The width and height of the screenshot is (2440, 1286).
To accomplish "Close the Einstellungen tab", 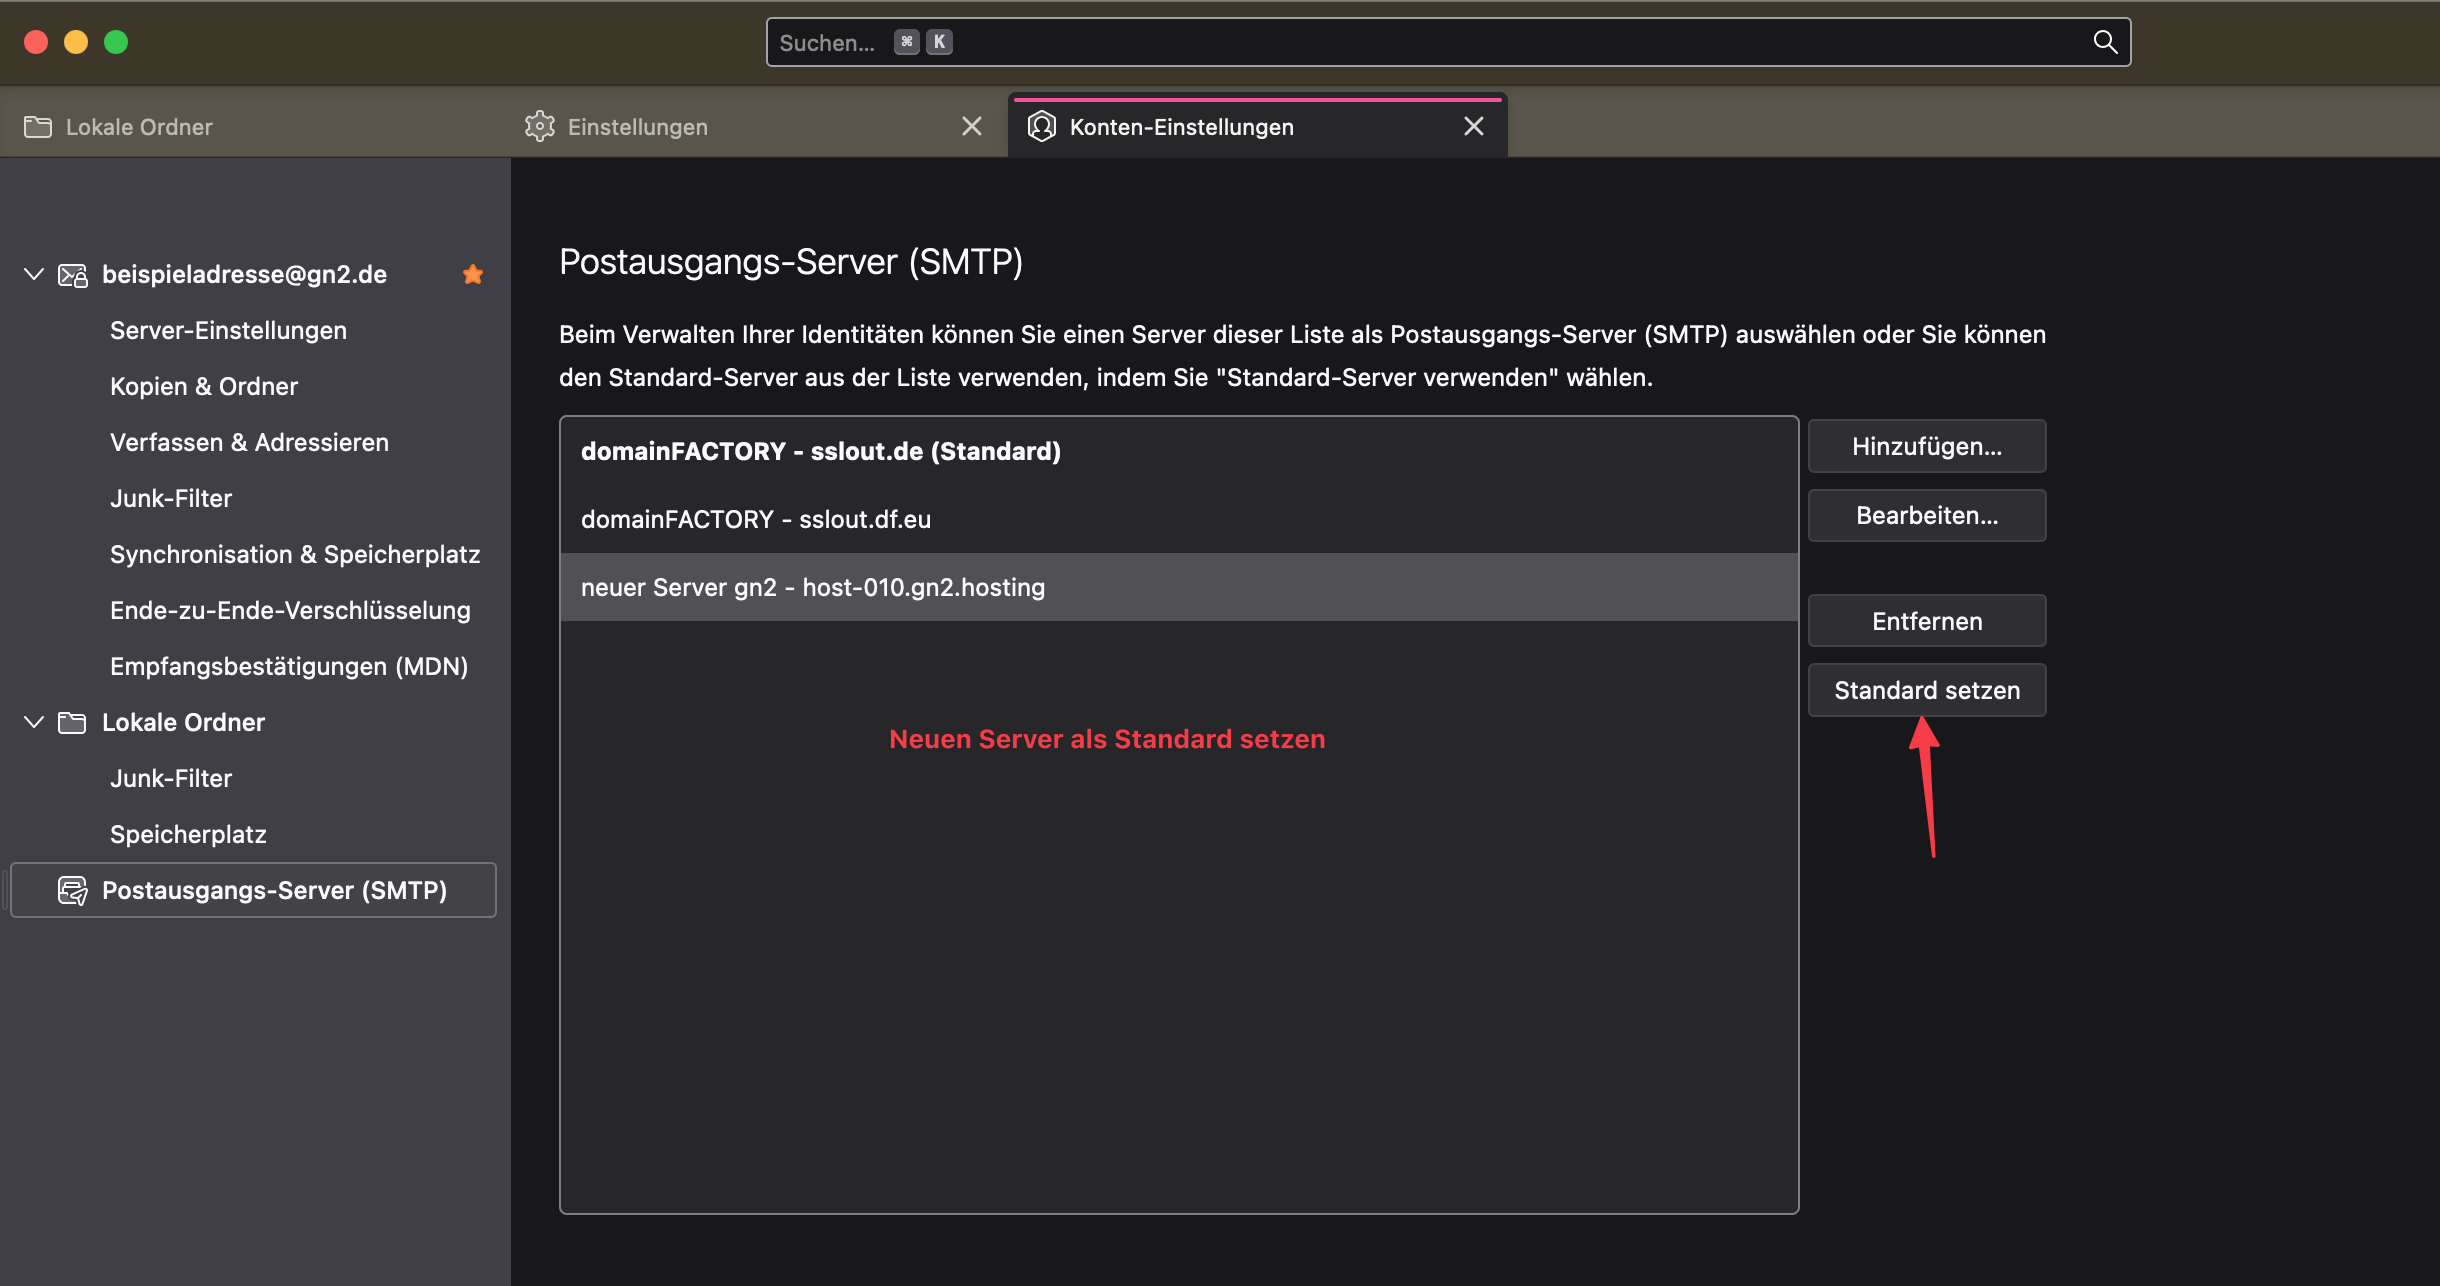I will tap(972, 126).
